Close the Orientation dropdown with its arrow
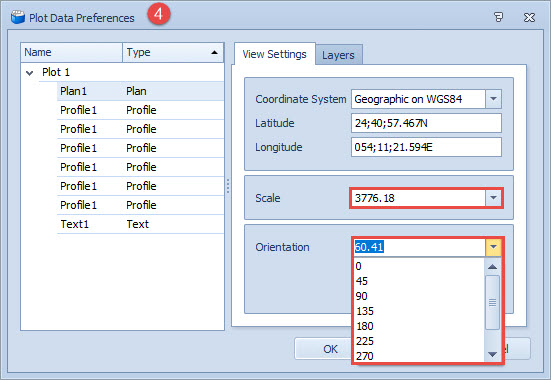Viewport: 551px width, 380px height. click(493, 247)
